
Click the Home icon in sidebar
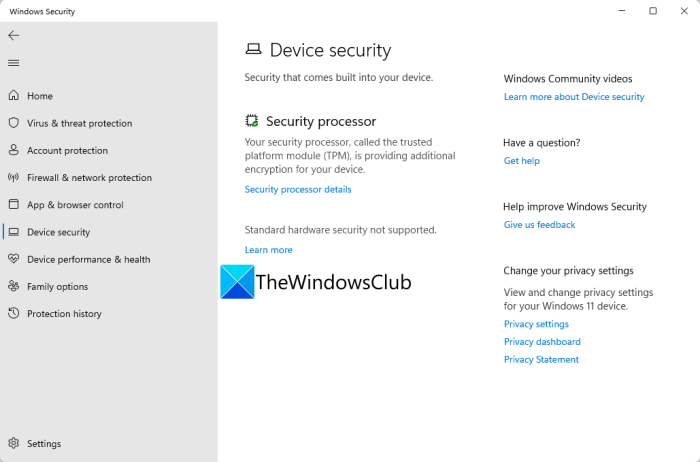tap(14, 96)
